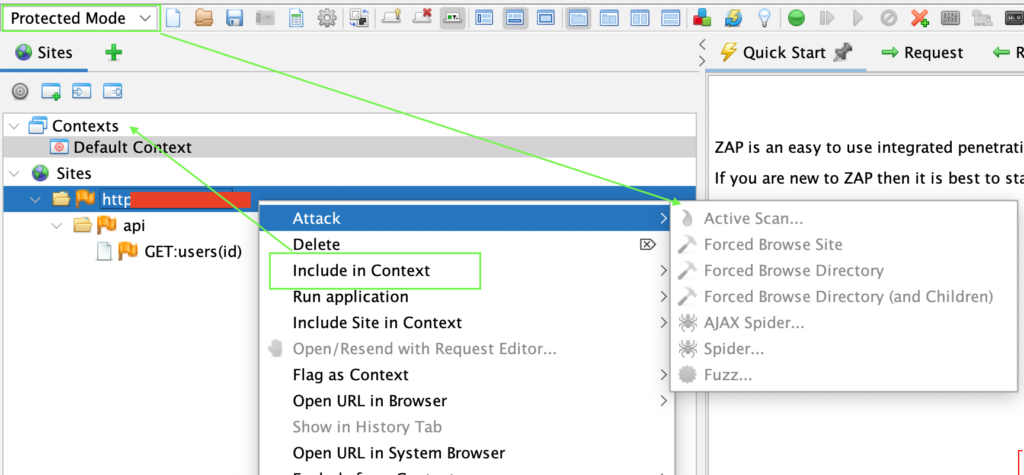This screenshot has height=475, width=1024.
Task: Click Check for Updates lightning icon
Action: (x=733, y=18)
